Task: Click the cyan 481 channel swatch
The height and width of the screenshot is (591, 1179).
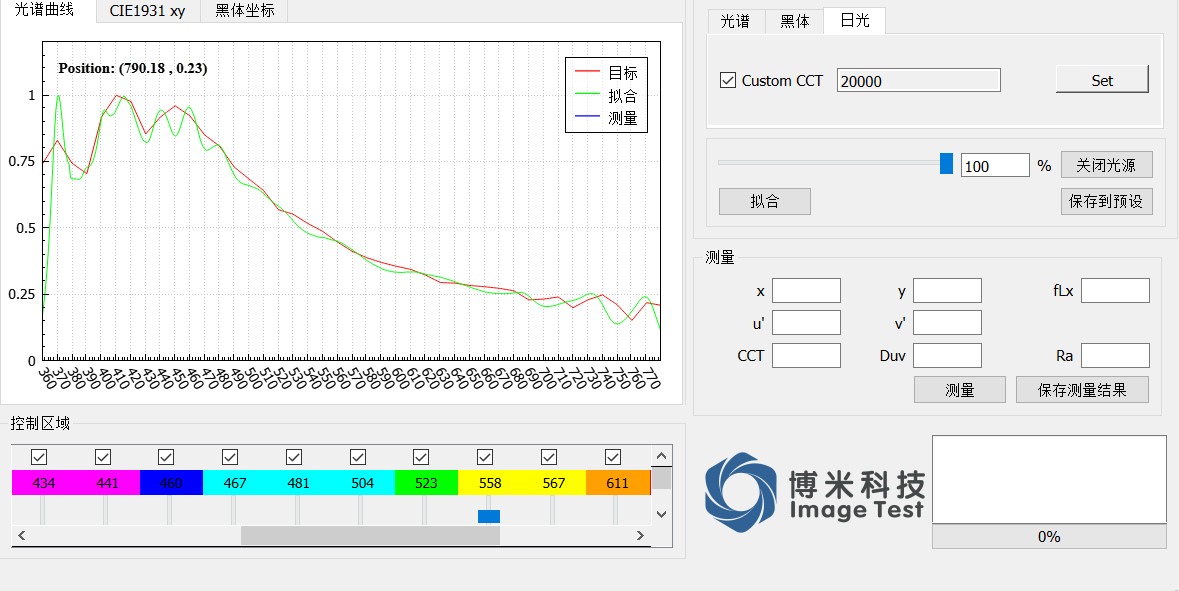Action: coord(299,483)
